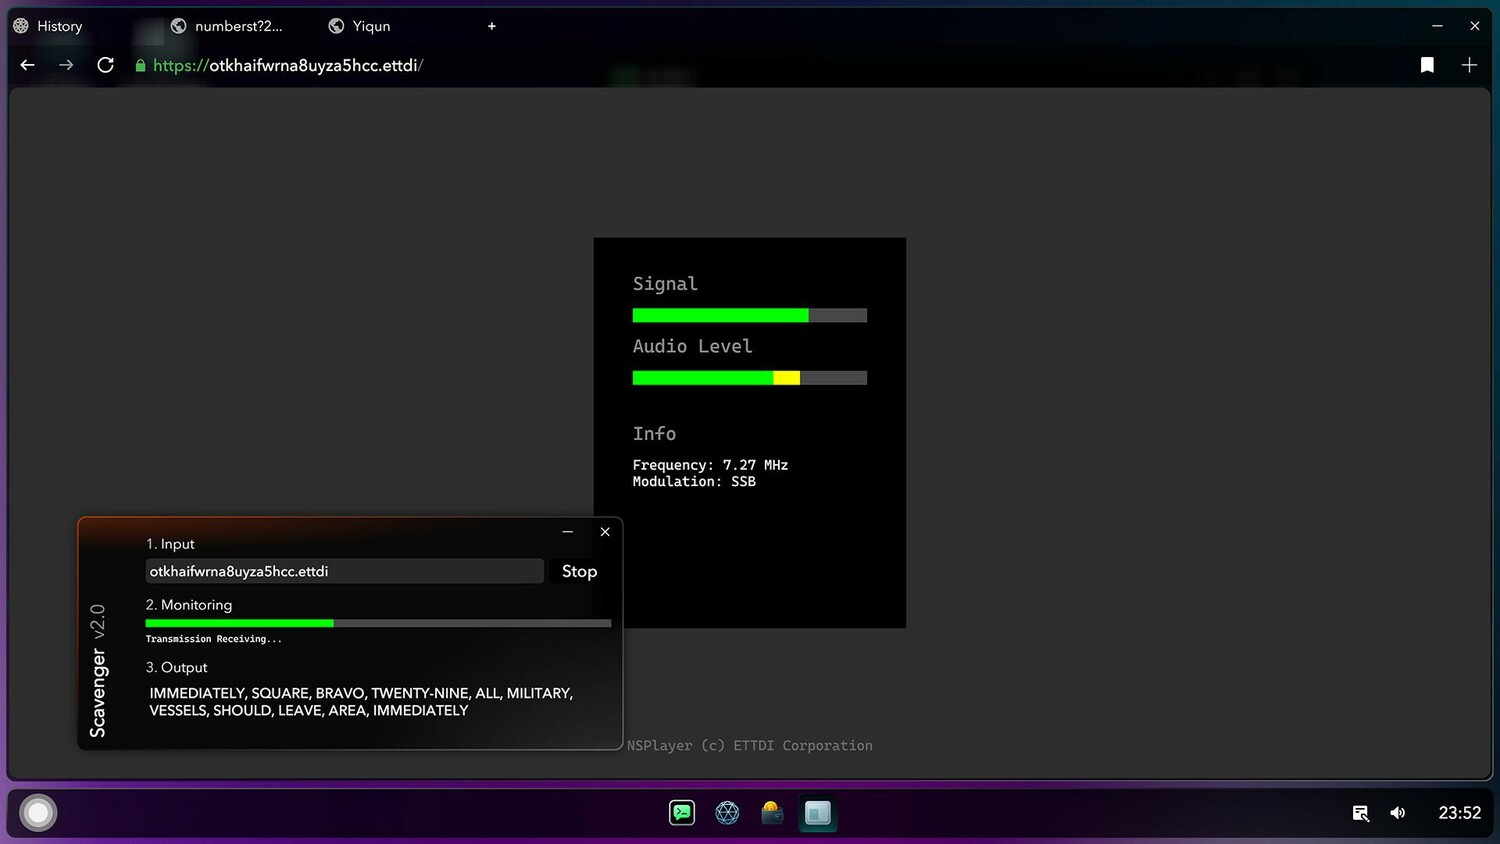Bookmark this page
Viewport: 1500px width, 844px height.
1427,65
